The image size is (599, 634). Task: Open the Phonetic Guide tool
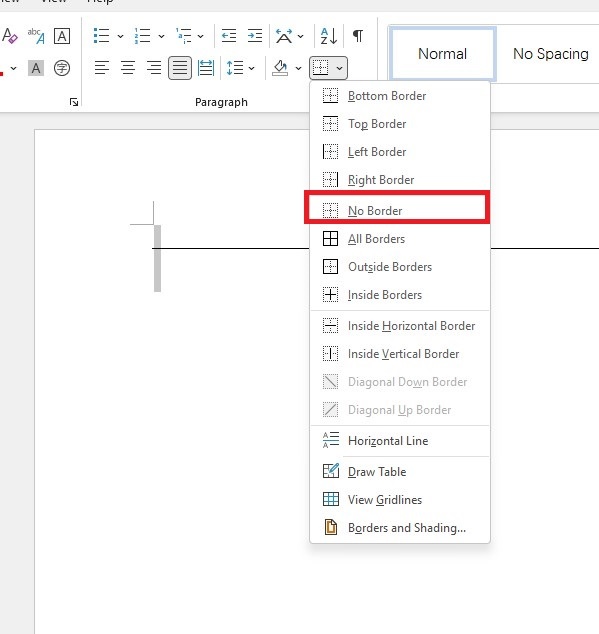pos(36,36)
